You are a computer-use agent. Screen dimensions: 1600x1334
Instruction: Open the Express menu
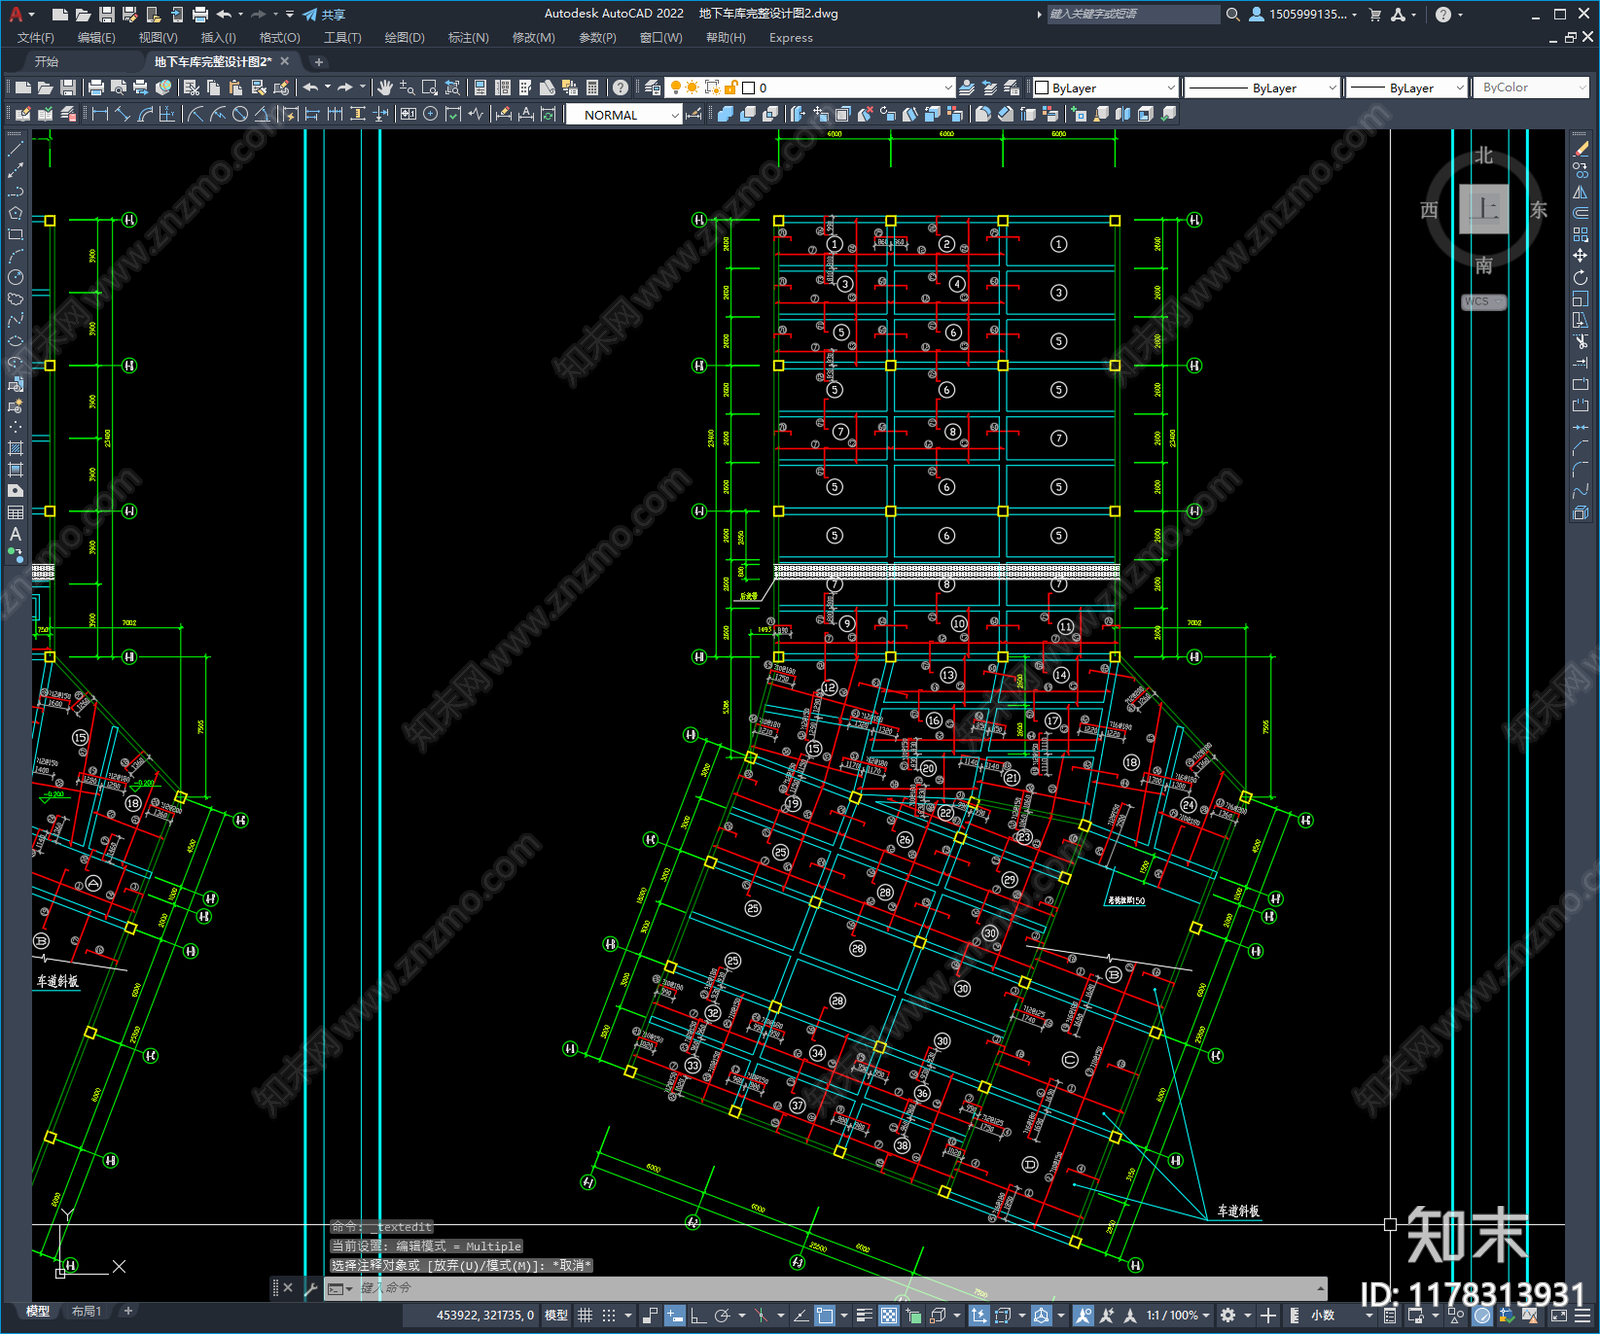tap(791, 38)
